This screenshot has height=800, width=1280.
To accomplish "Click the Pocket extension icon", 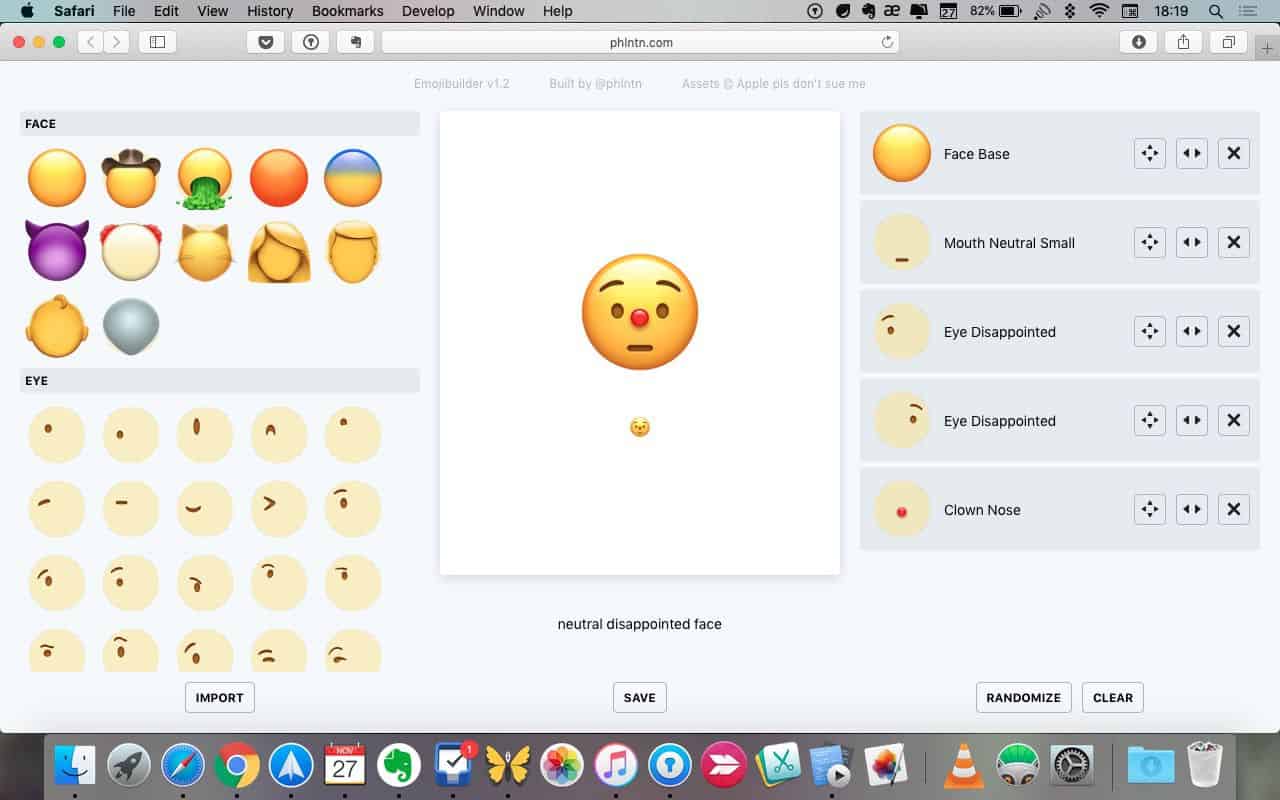I will click(x=265, y=42).
